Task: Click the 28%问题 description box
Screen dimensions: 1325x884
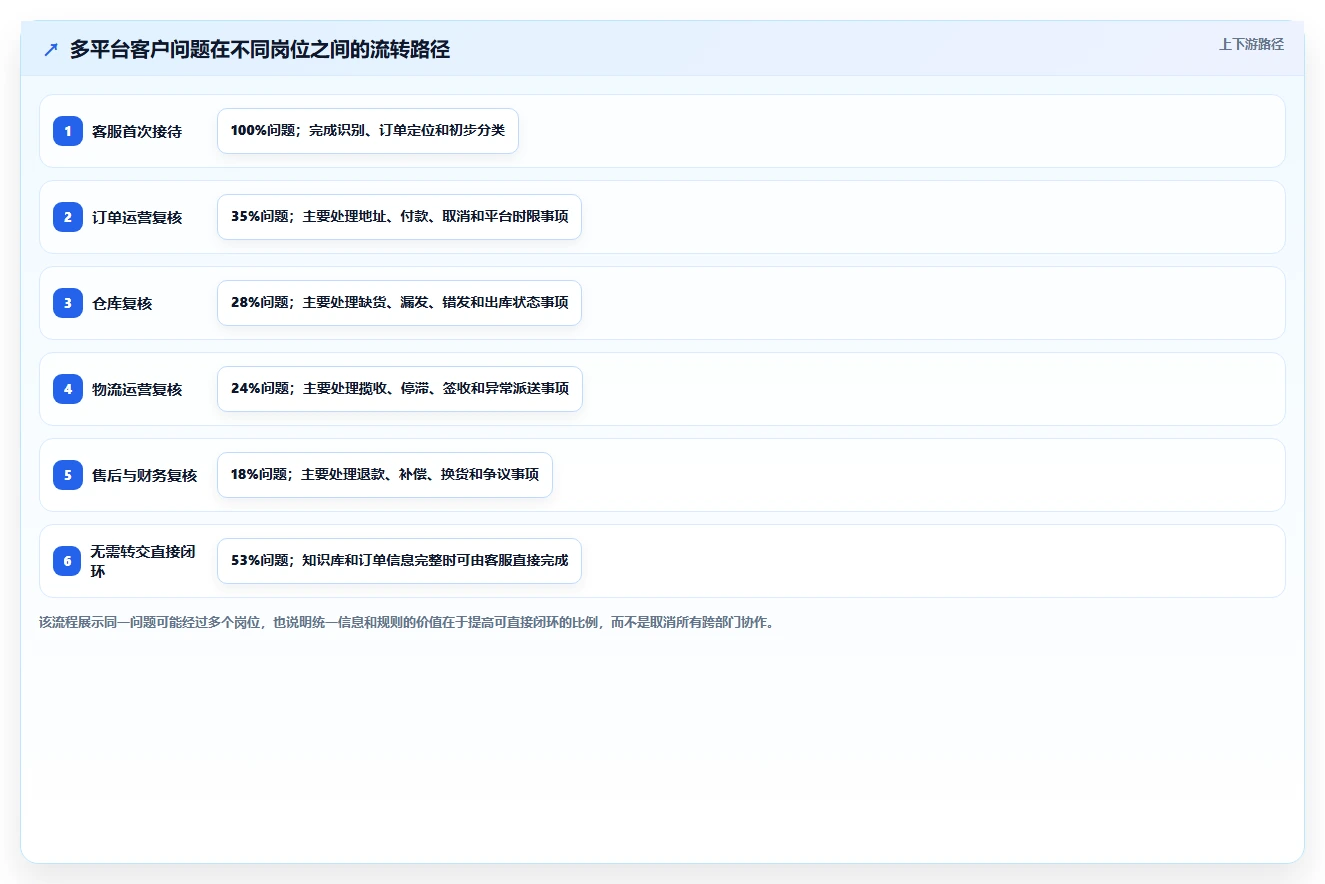Action: (399, 303)
